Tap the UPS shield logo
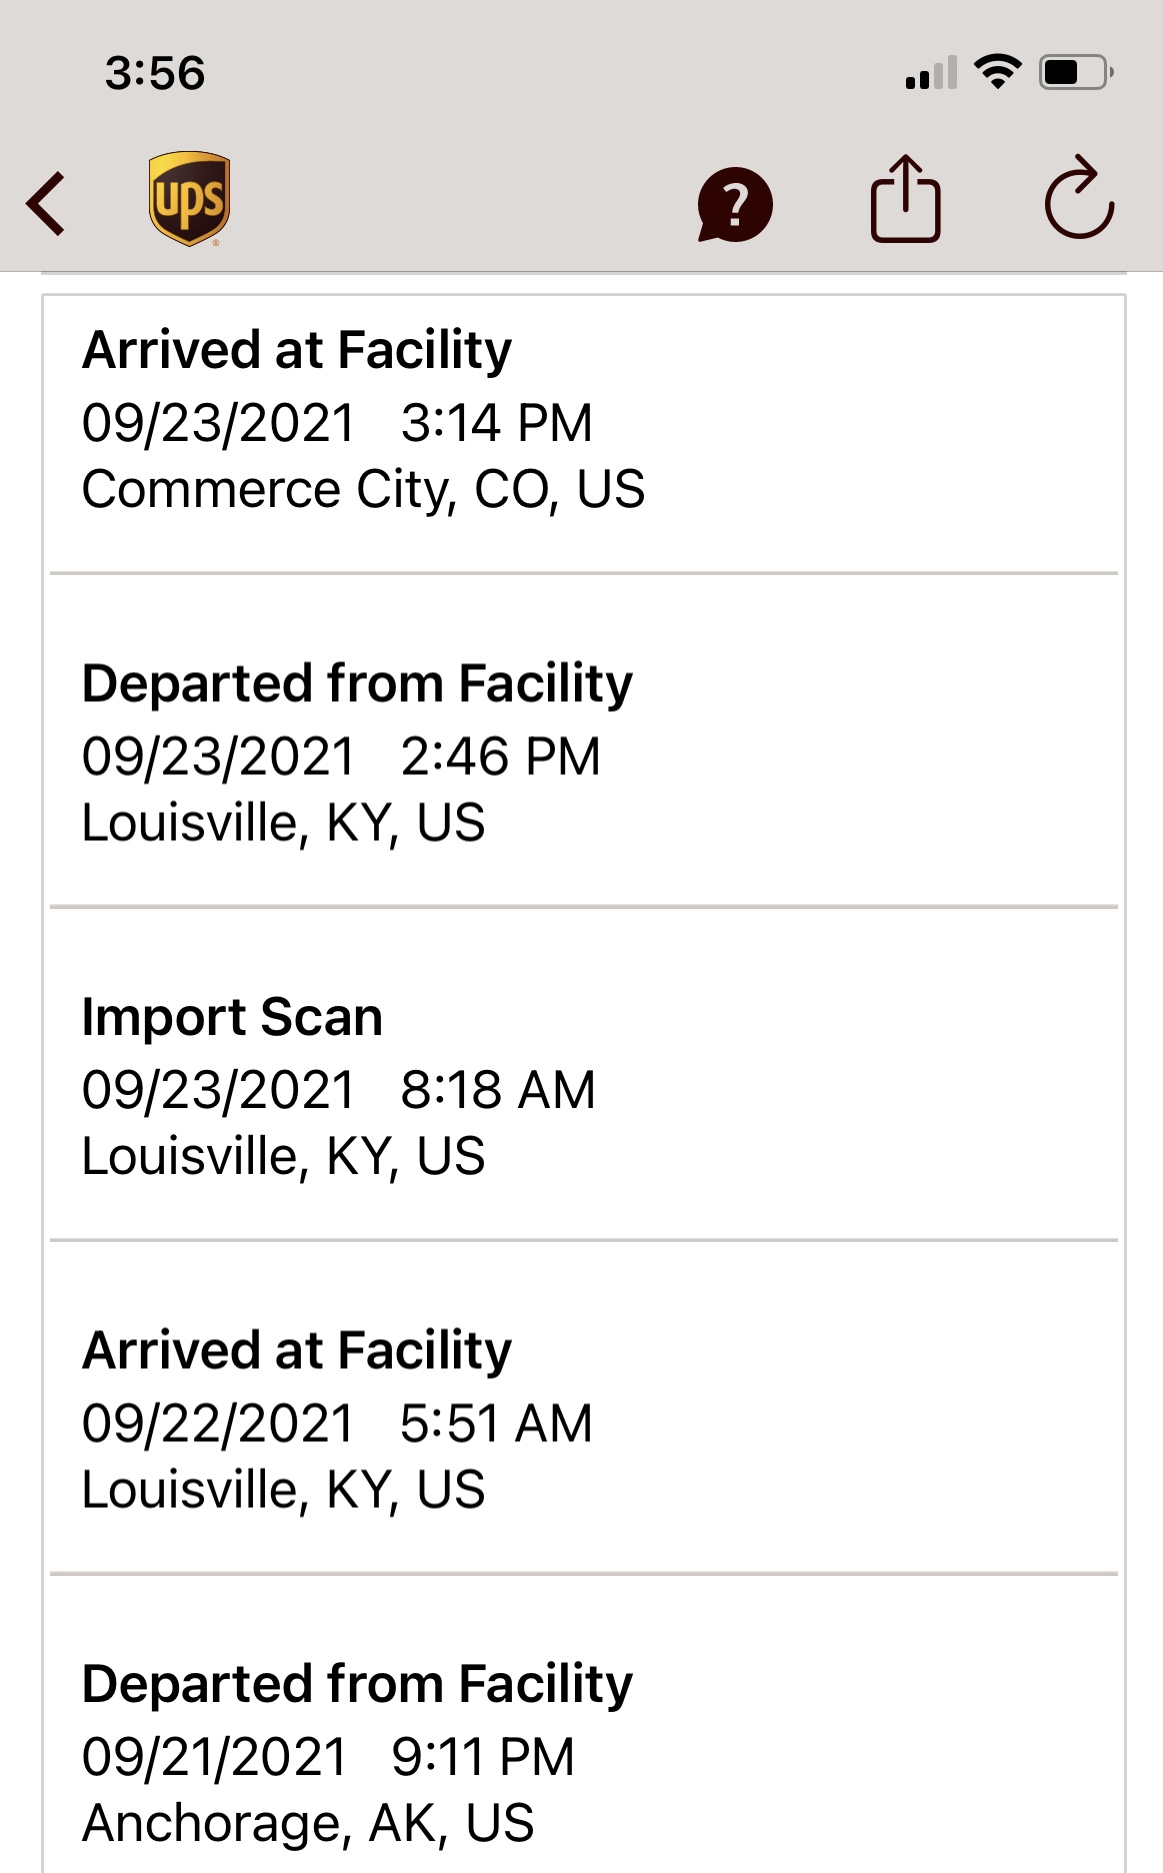This screenshot has width=1163, height=1873. coord(189,199)
